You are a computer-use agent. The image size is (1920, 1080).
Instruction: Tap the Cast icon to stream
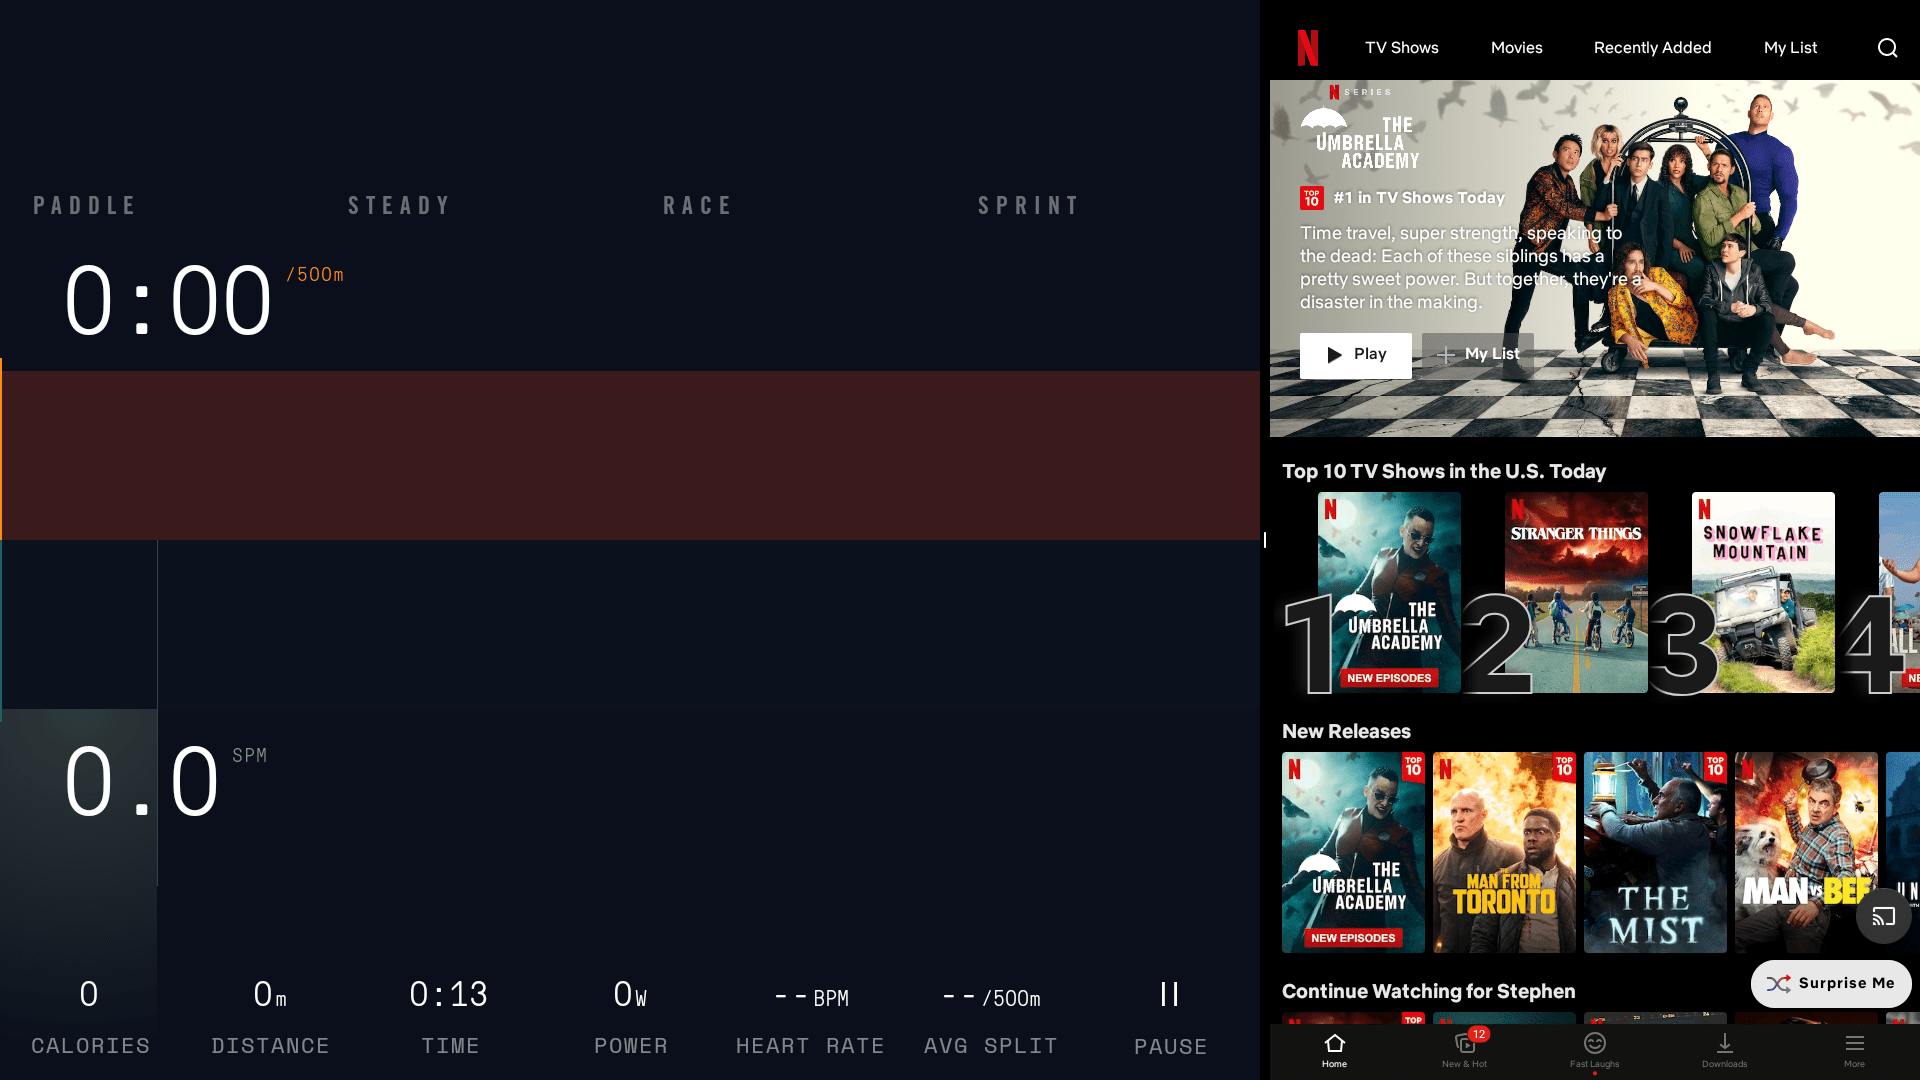pyautogui.click(x=1883, y=915)
